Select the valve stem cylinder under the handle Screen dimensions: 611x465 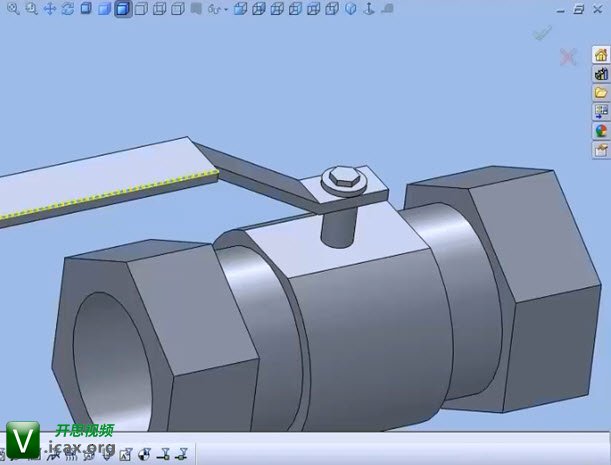339,228
